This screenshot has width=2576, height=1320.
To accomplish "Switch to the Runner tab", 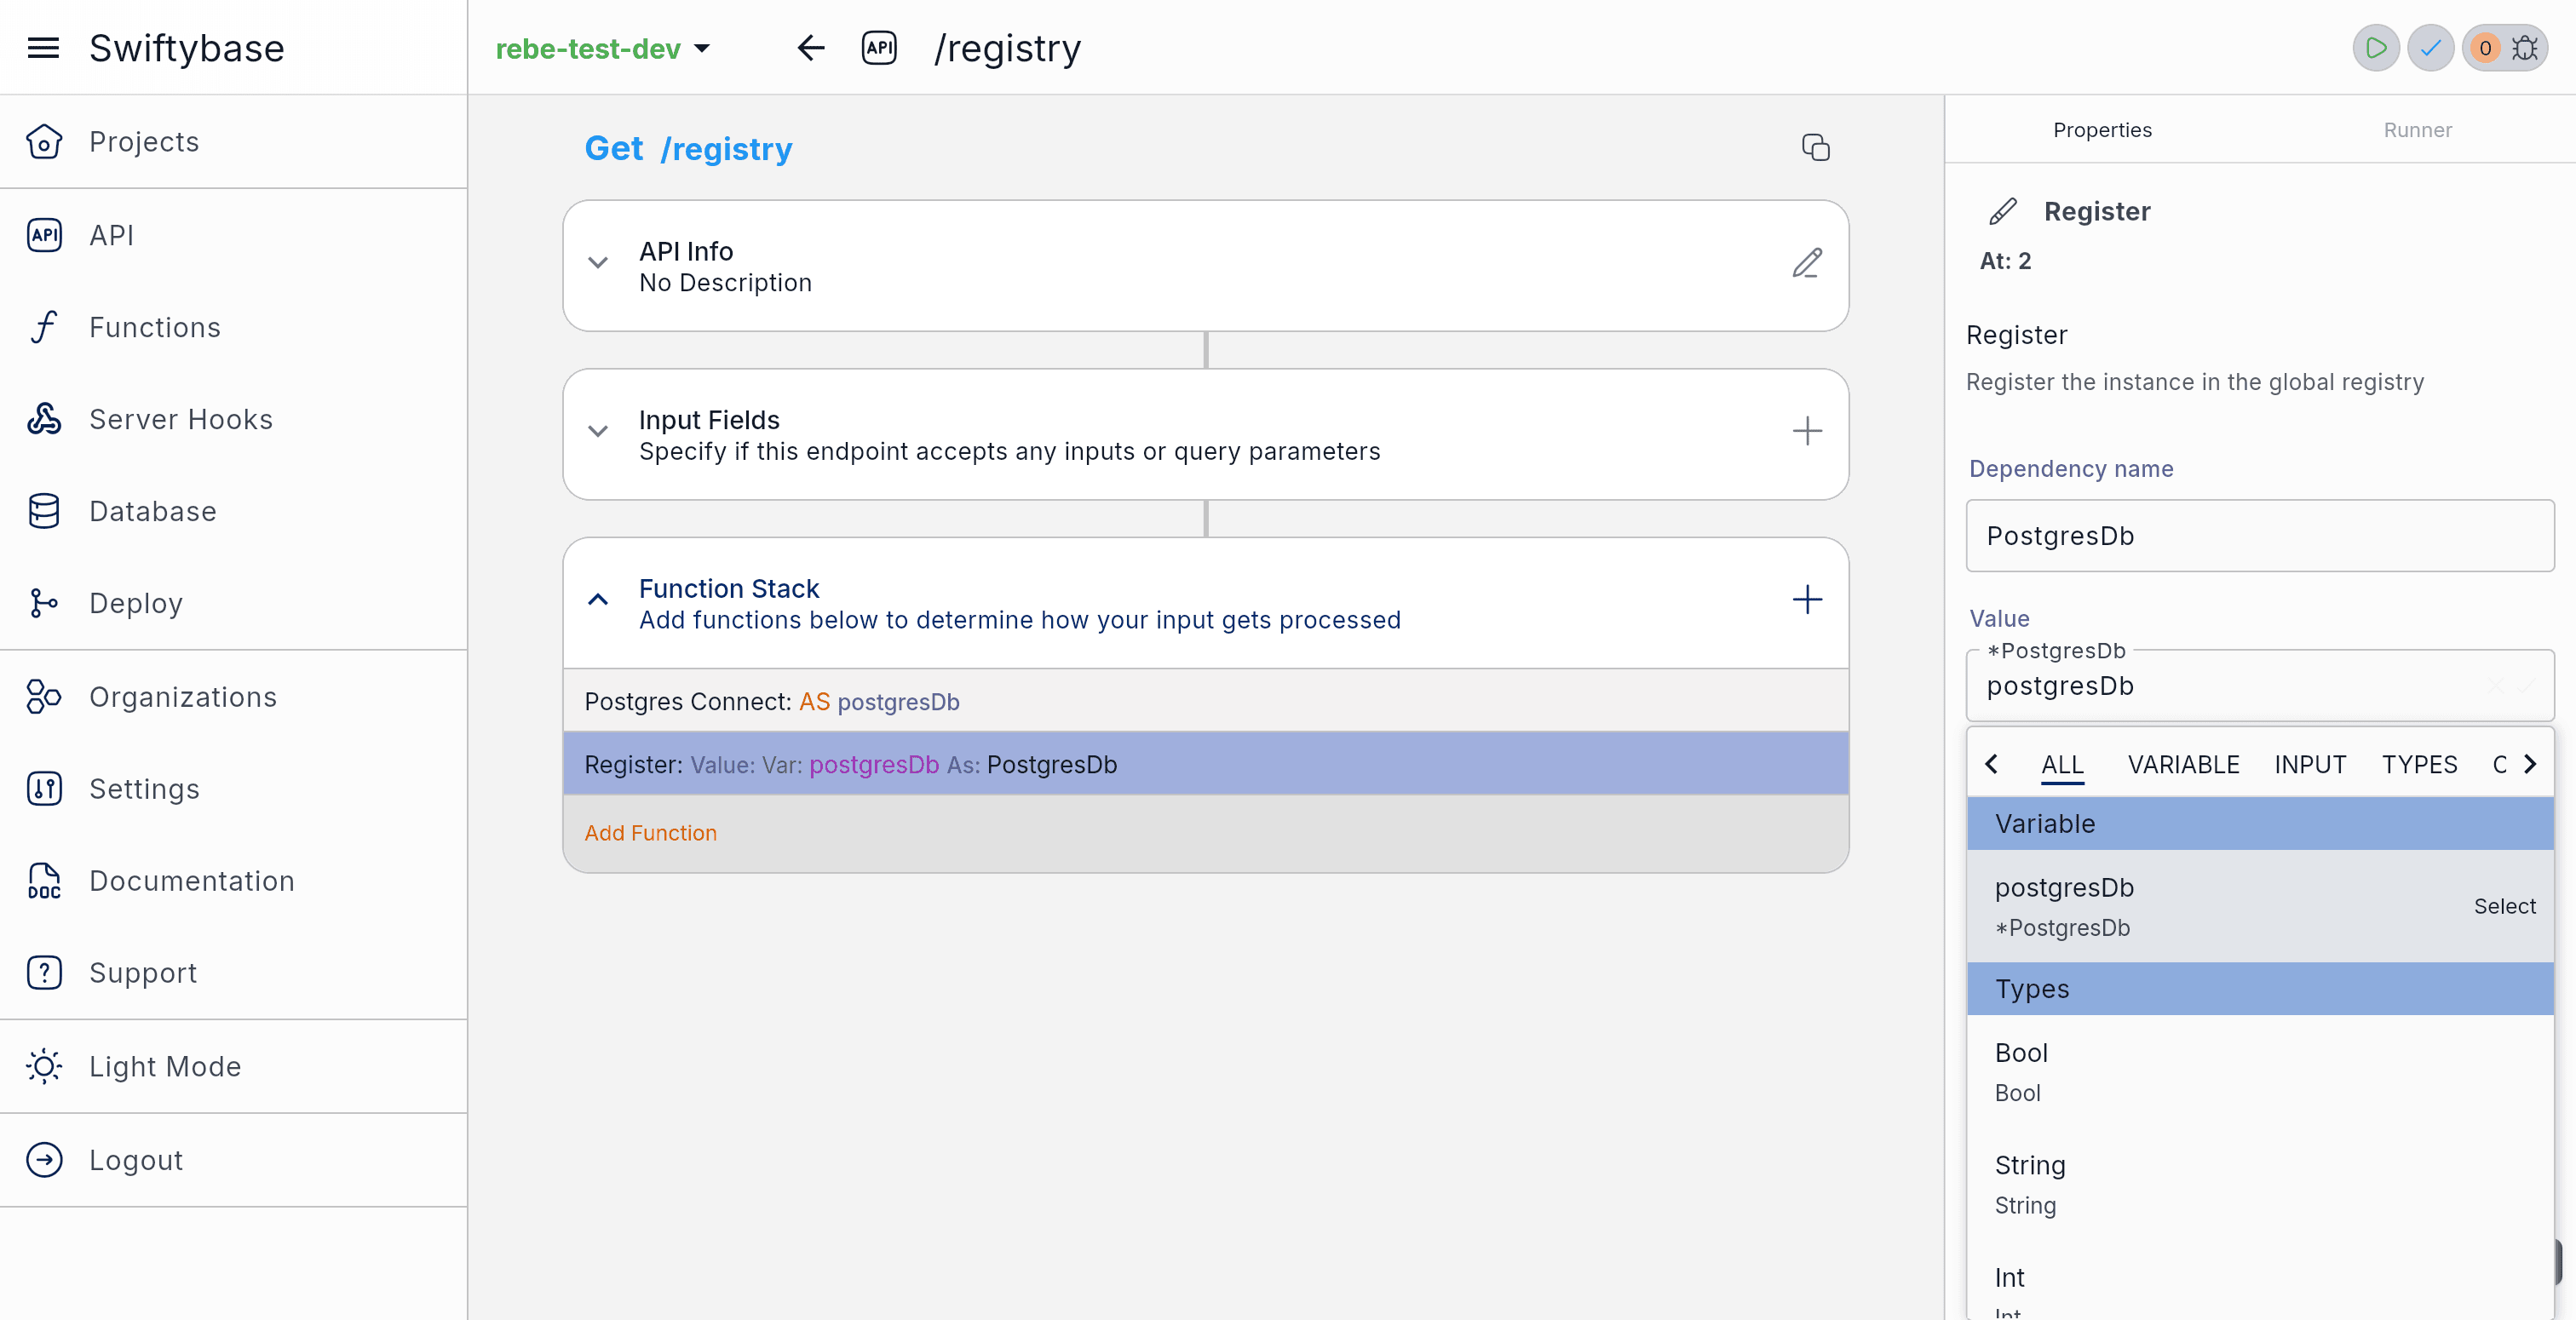I will 2417,130.
